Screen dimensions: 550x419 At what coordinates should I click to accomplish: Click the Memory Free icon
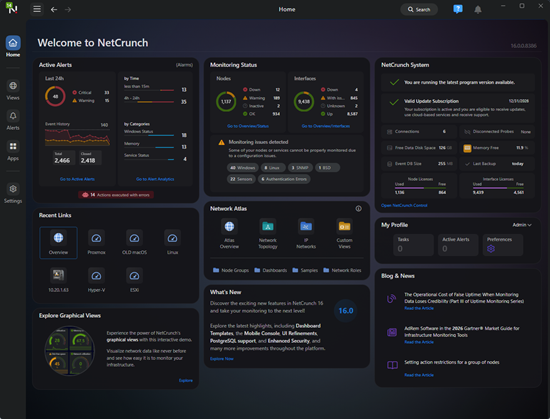coord(467,148)
